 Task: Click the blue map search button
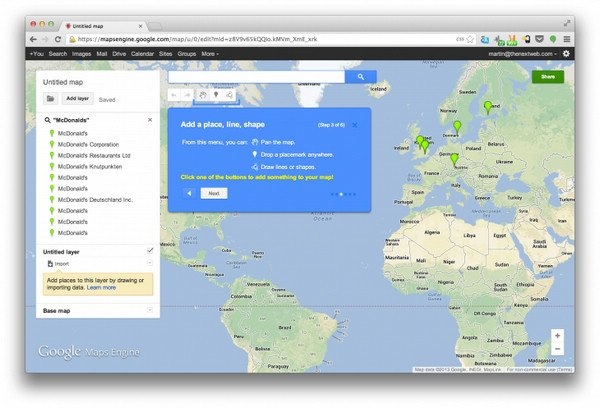(x=360, y=77)
